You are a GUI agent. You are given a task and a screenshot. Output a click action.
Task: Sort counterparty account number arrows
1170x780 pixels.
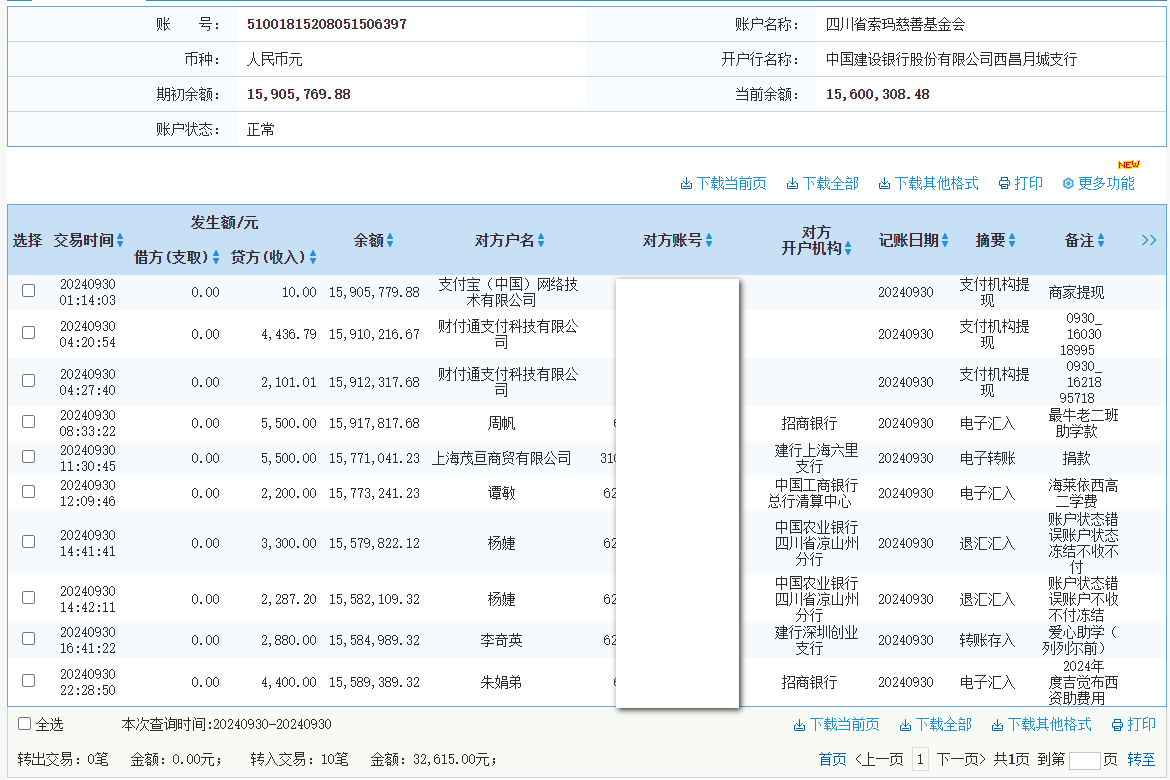point(709,240)
